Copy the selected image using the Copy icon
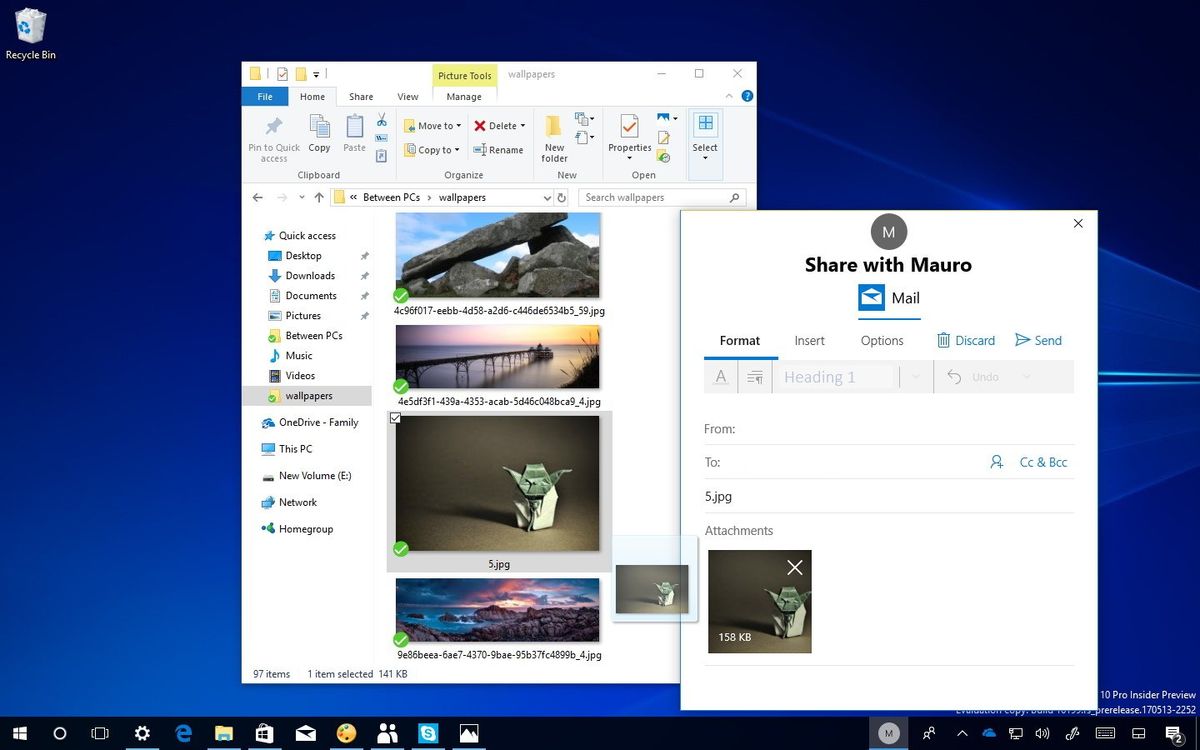Screen dimensions: 1200x750 click(319, 131)
